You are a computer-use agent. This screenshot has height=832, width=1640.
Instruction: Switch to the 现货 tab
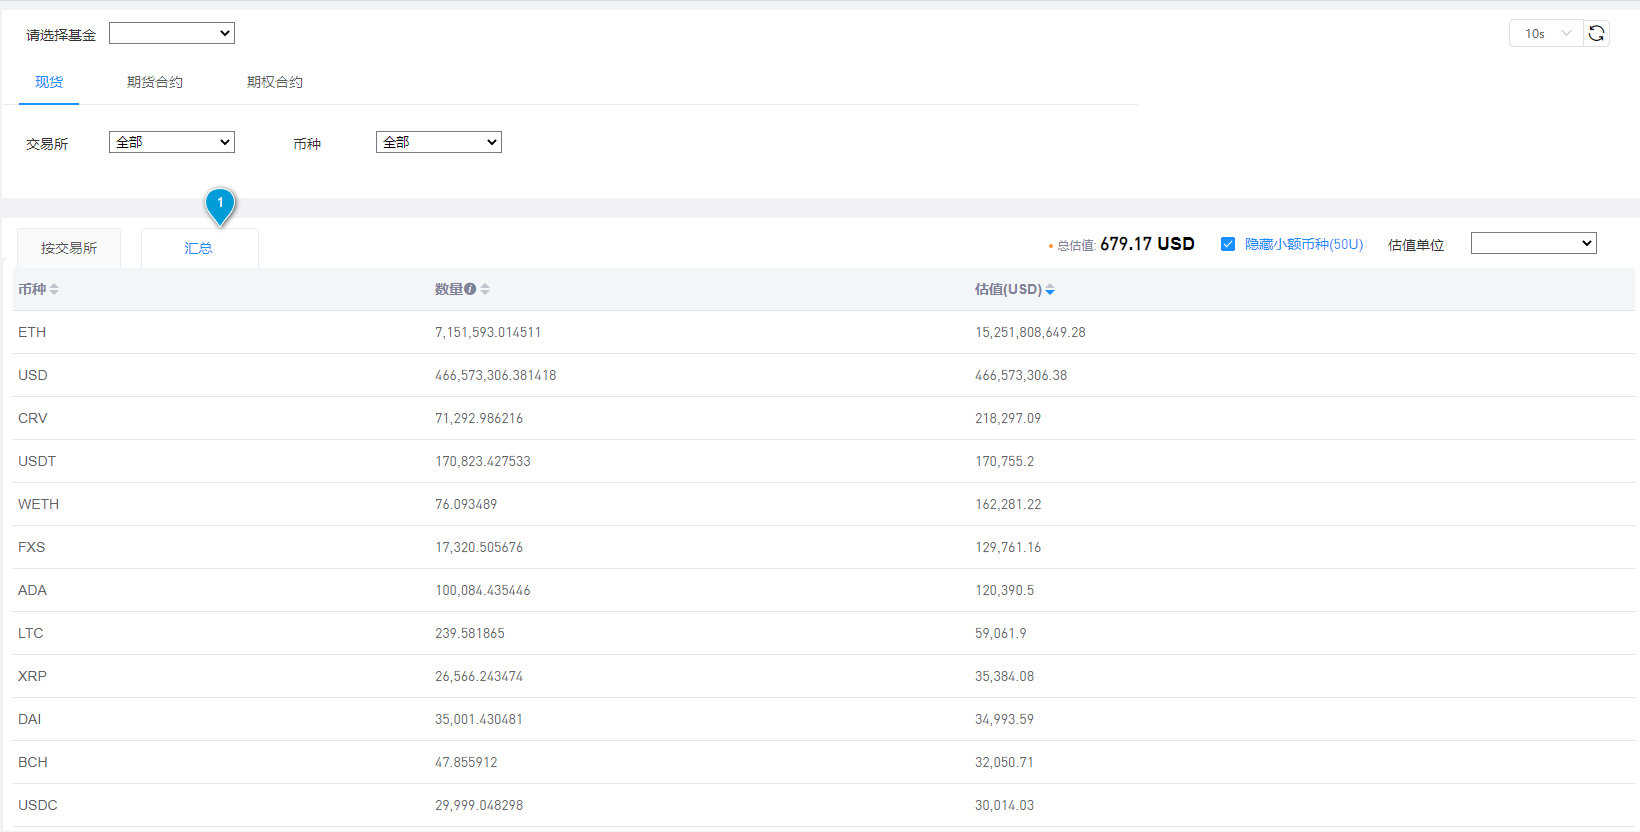click(x=49, y=82)
